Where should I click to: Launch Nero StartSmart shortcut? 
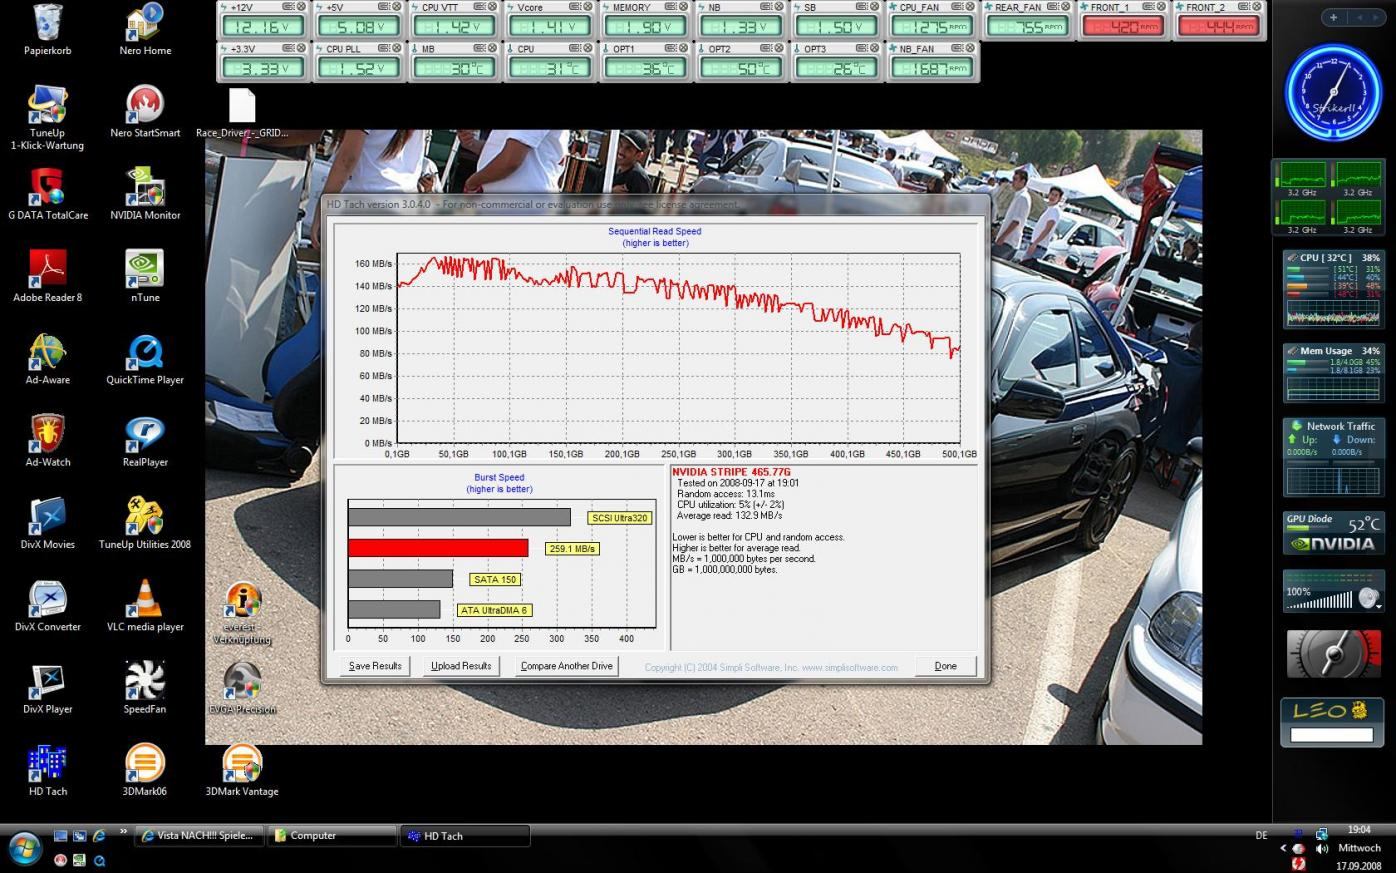(145, 111)
